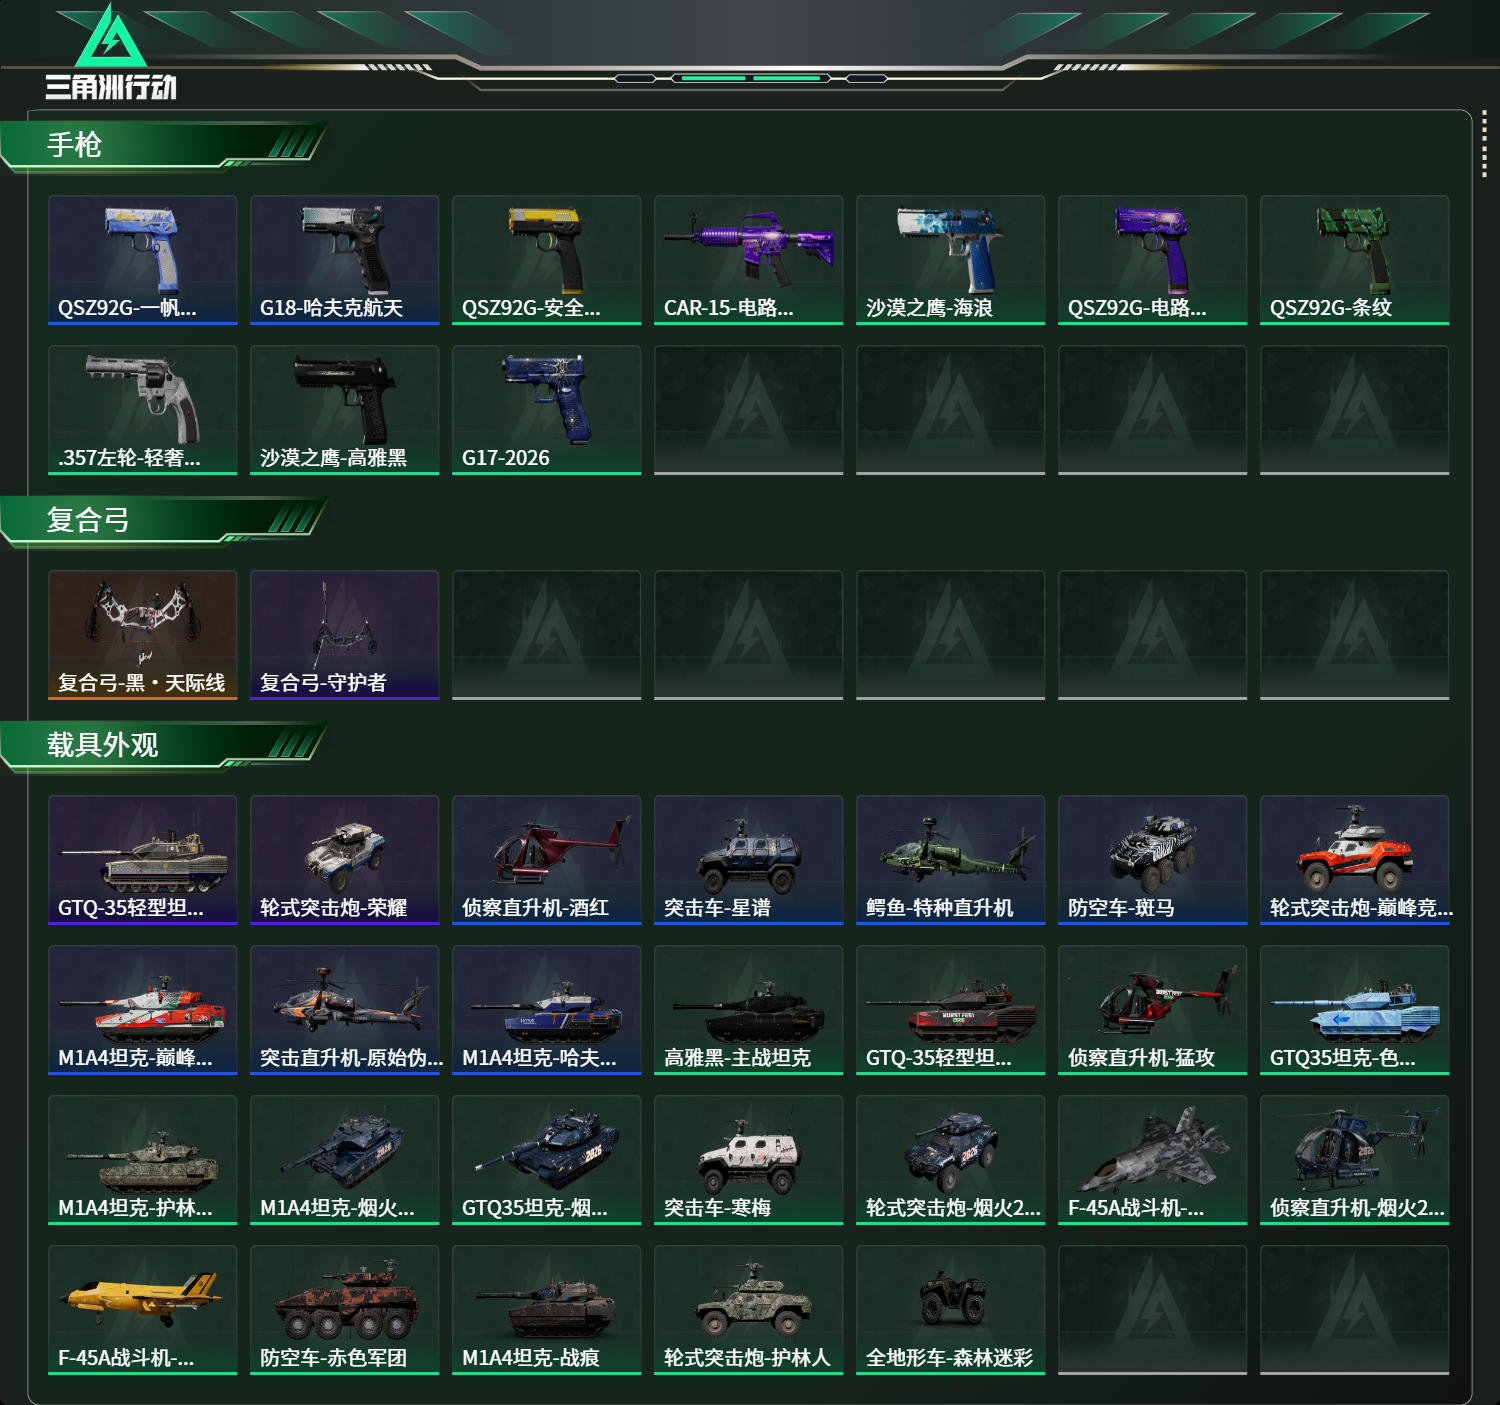This screenshot has height=1405, width=1500.
Task: Select the 防空车-斑马 vehicle
Action: (1152, 860)
